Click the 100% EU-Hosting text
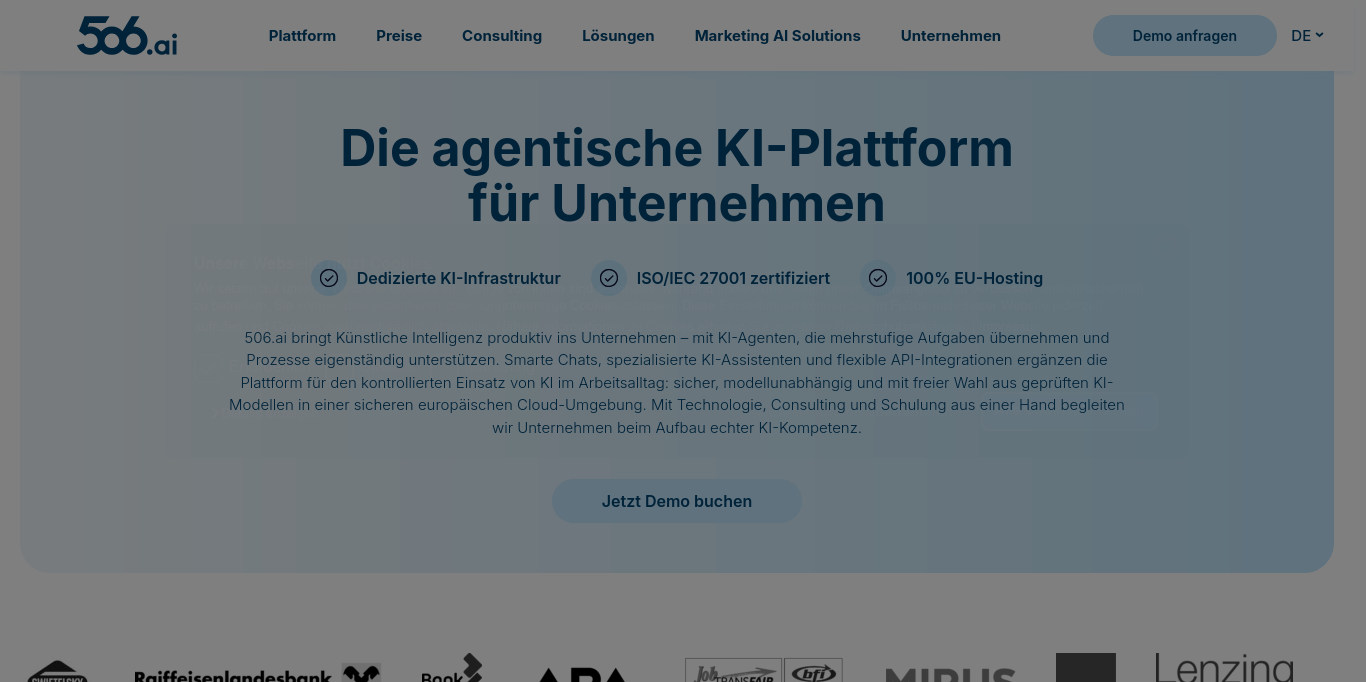 (974, 279)
